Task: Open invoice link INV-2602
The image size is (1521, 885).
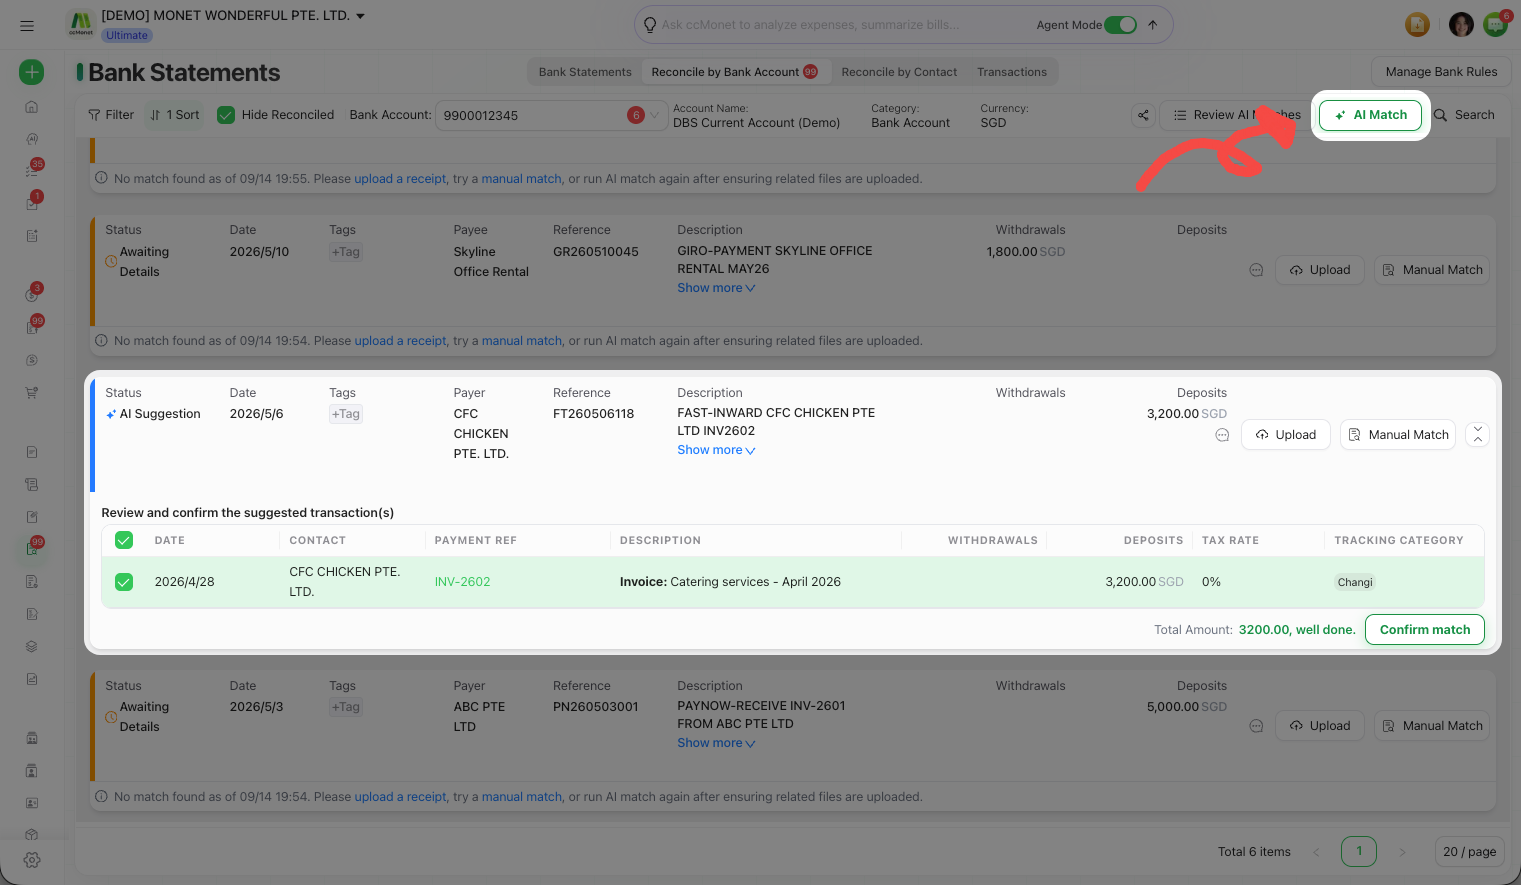Action: click(x=462, y=582)
